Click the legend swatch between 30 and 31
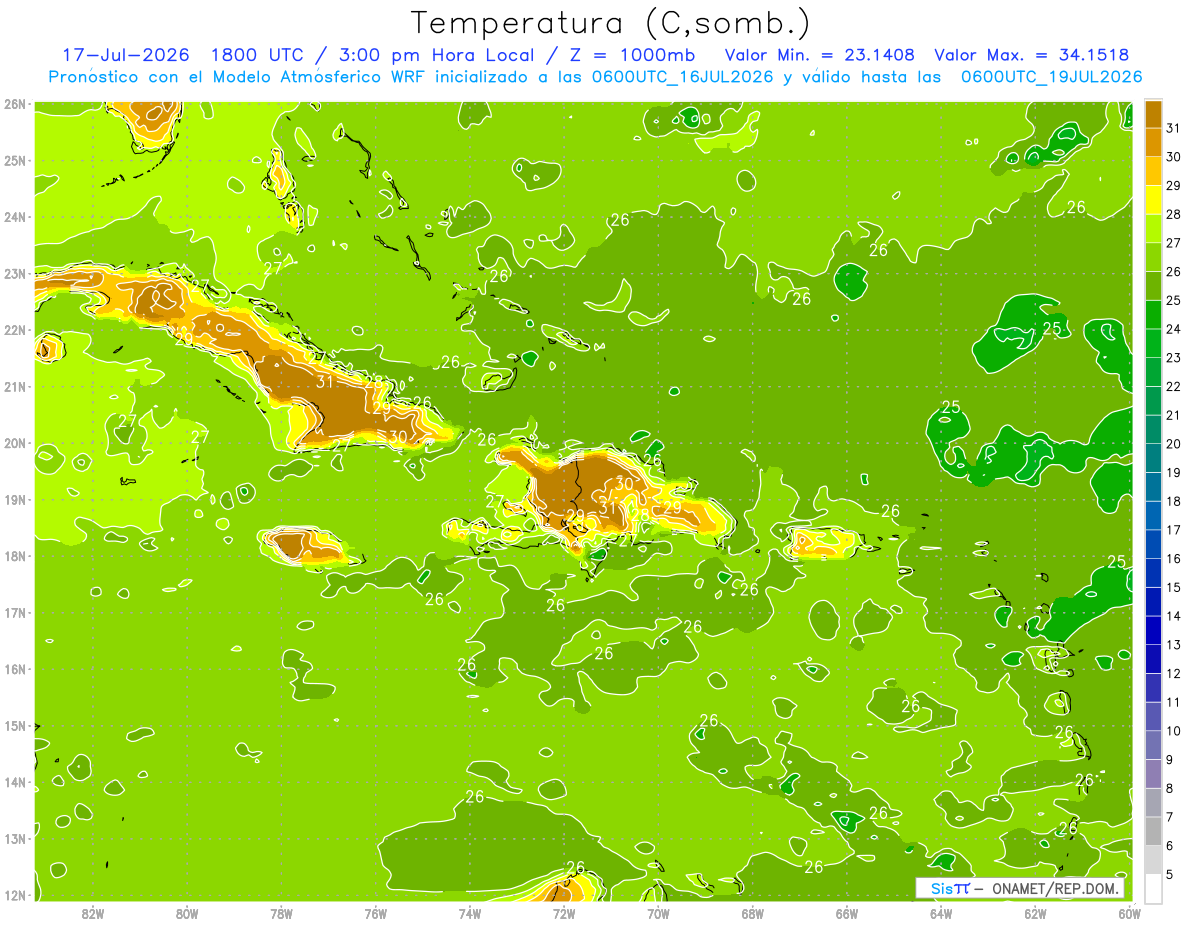The image size is (1200, 927). point(1154,142)
